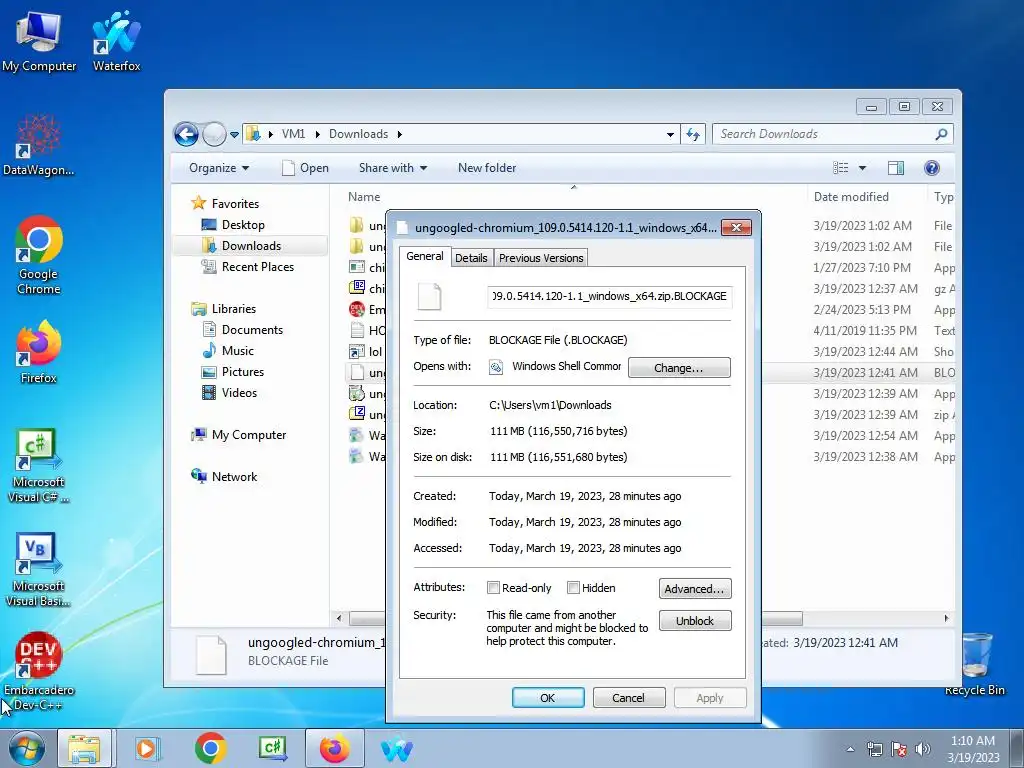Open Waterfox taskbar icon
The height and width of the screenshot is (768, 1024).
click(397, 749)
